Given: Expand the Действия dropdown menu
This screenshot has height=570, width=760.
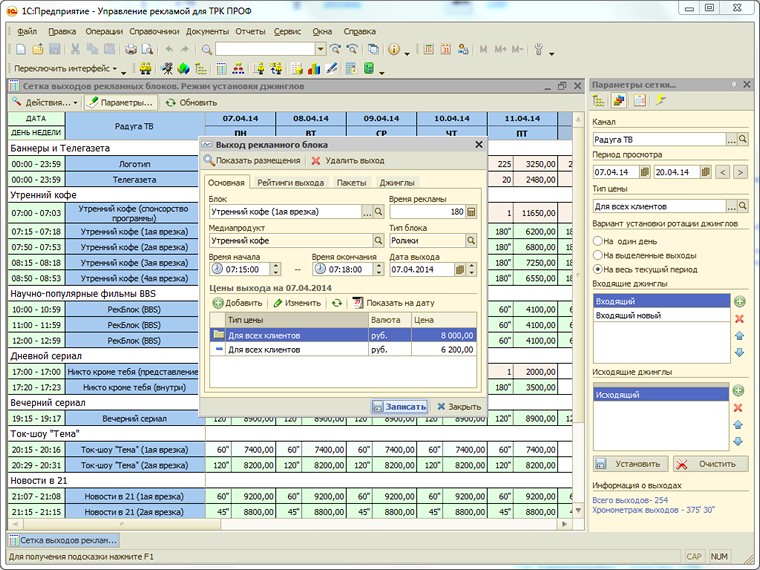Looking at the screenshot, I should tap(45, 103).
